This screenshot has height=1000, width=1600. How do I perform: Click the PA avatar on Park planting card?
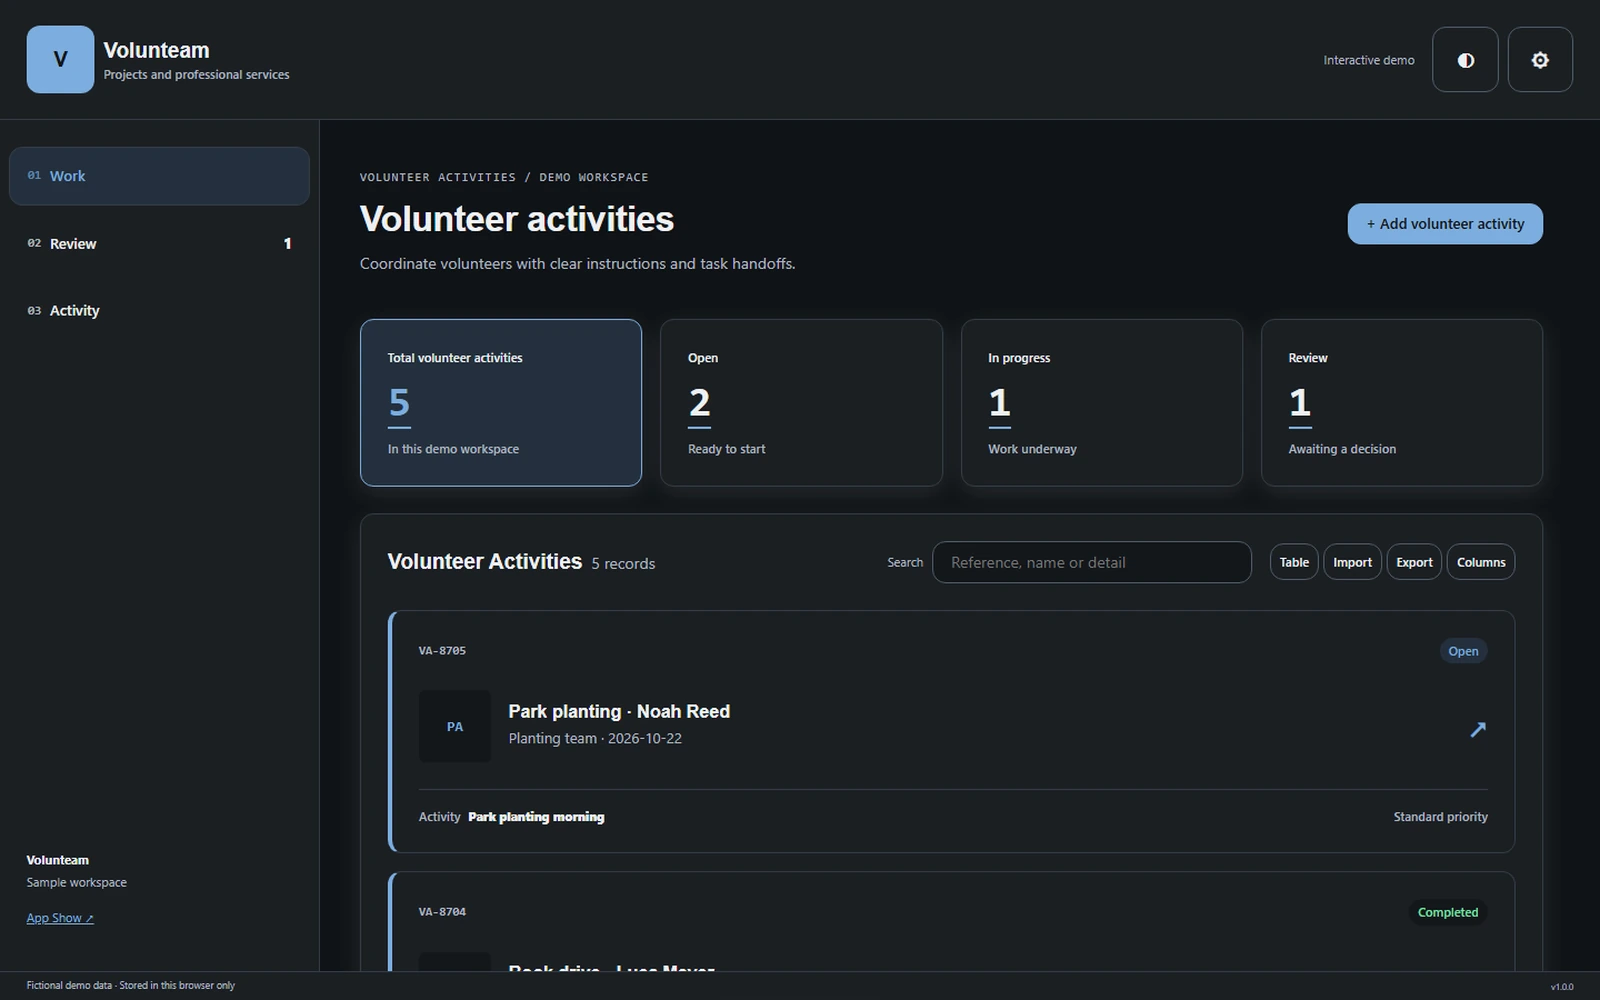pos(455,727)
